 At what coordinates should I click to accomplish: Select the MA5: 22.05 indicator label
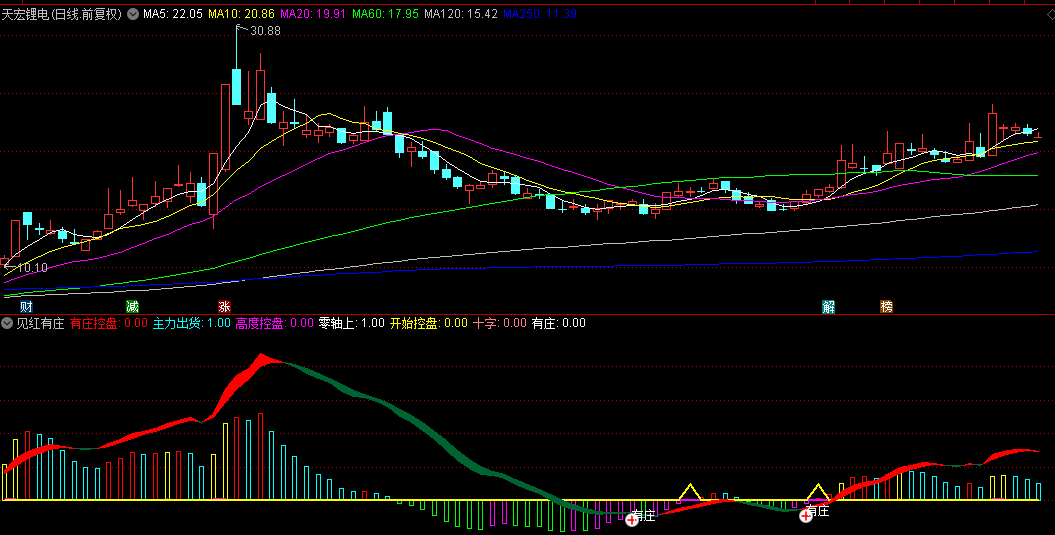[x=172, y=13]
